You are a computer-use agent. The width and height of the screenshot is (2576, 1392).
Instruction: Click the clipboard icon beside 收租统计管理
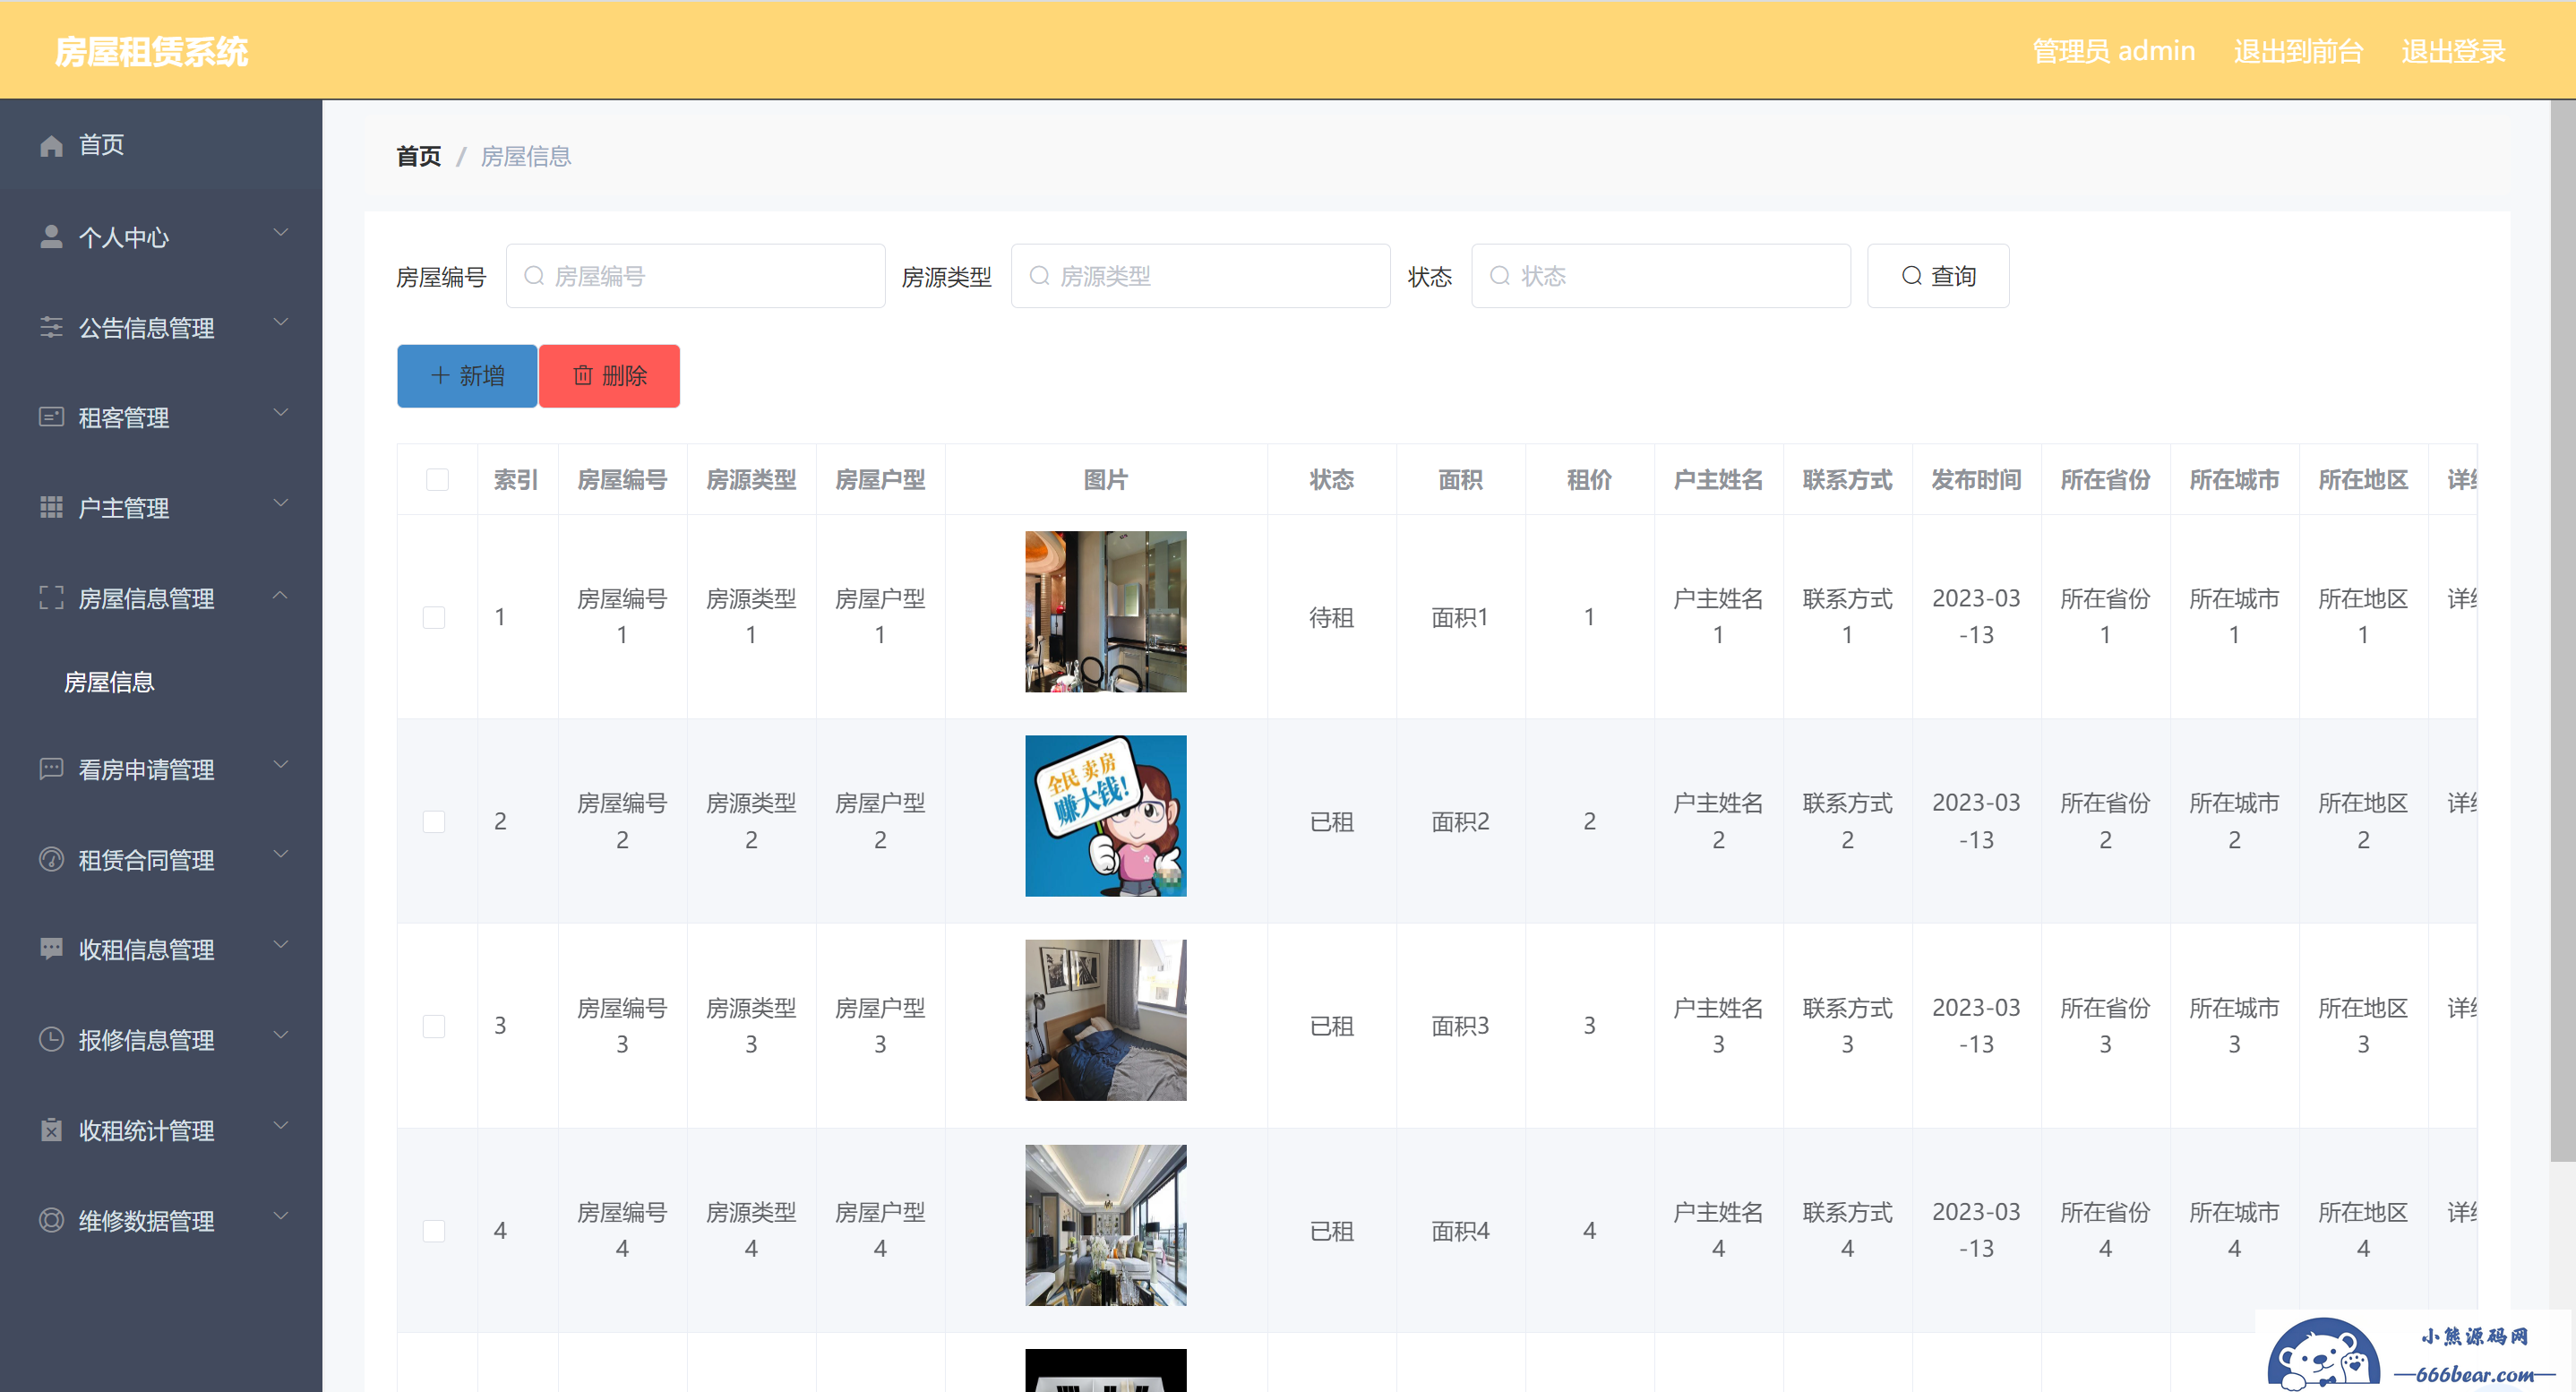51,1130
